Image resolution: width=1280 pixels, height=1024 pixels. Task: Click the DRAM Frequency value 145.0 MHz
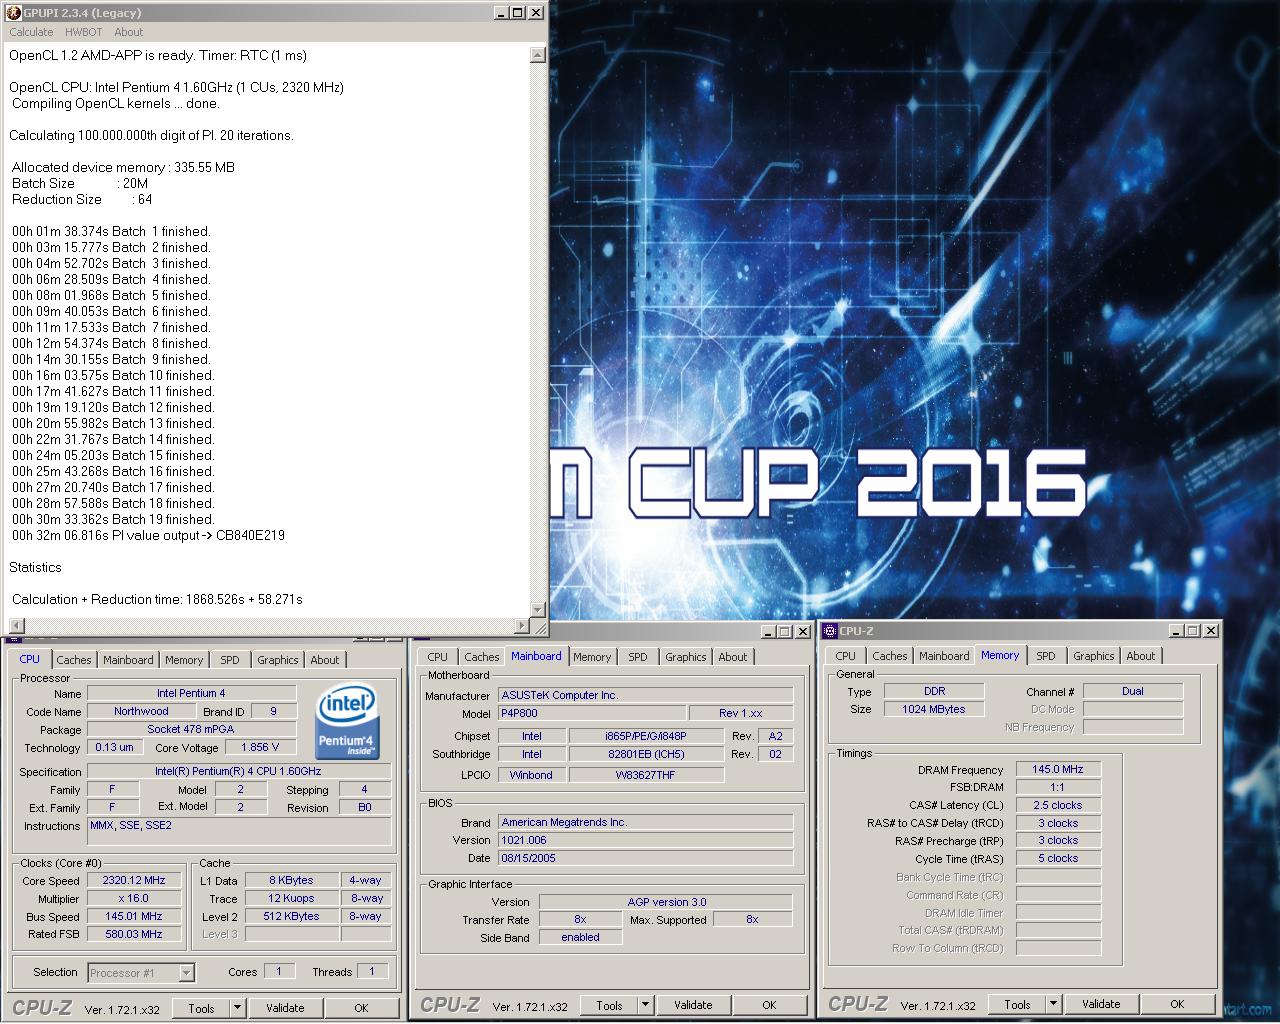tap(1058, 769)
